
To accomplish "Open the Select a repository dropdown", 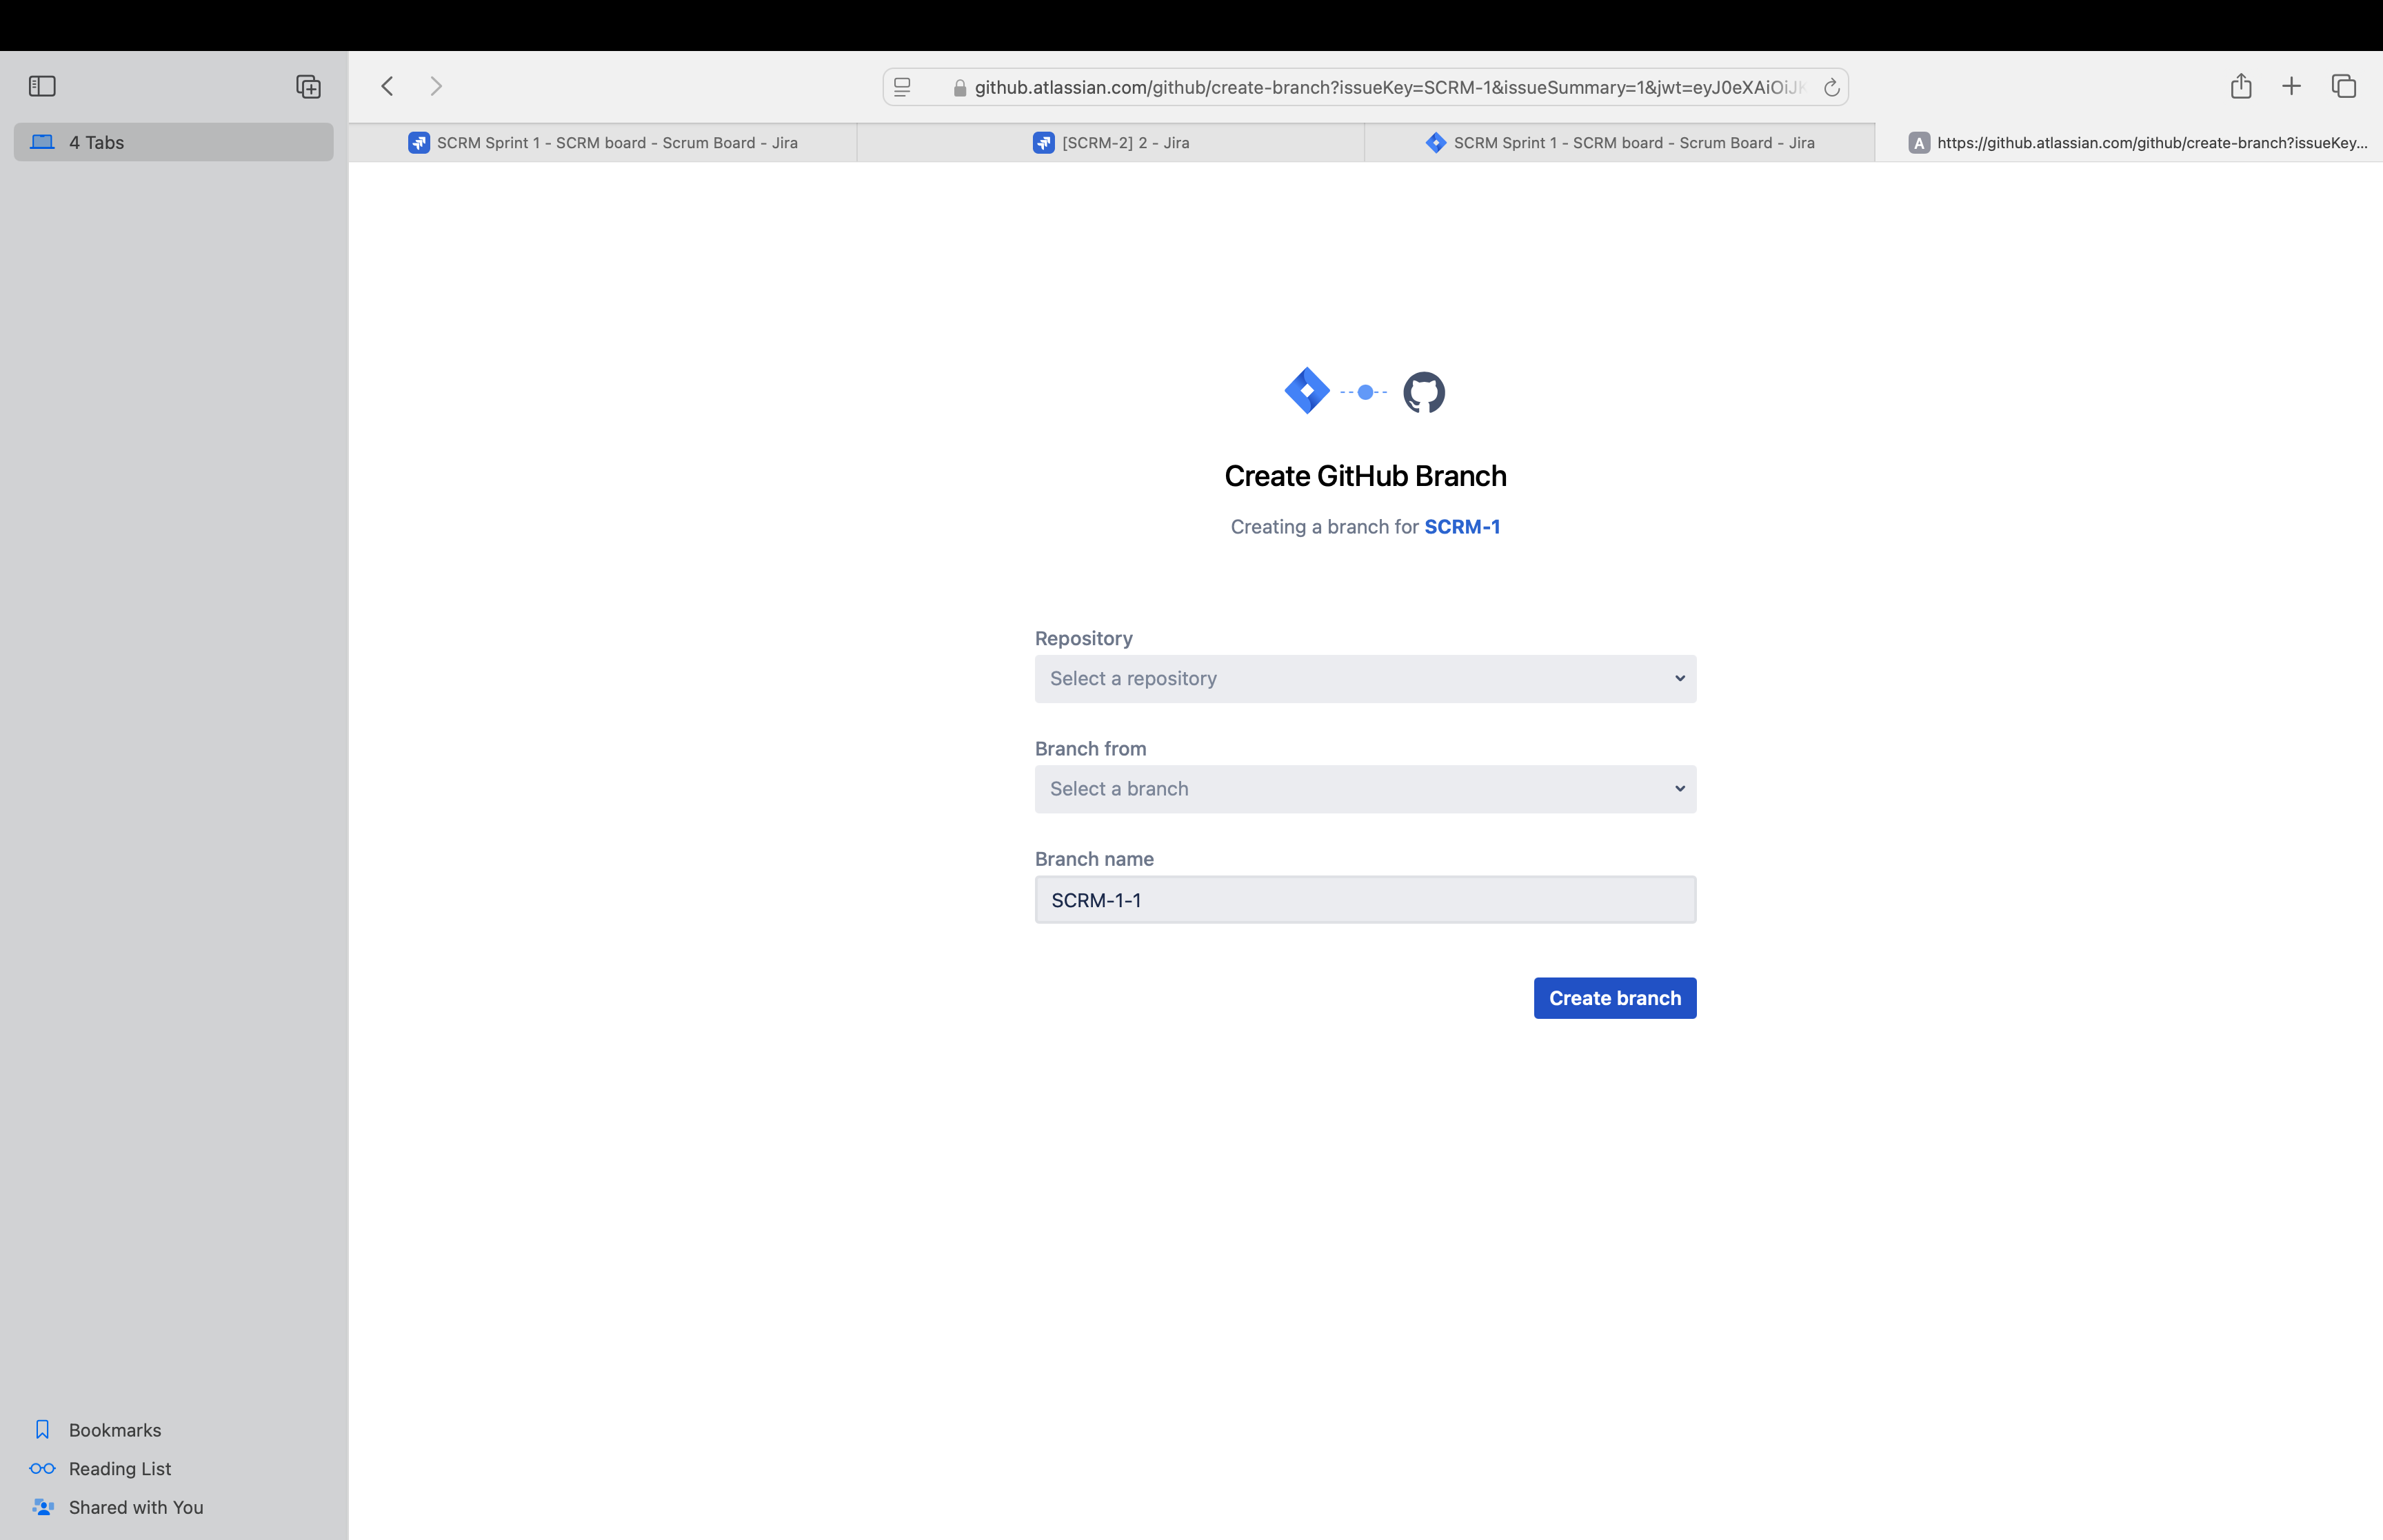I will 1364,678.
